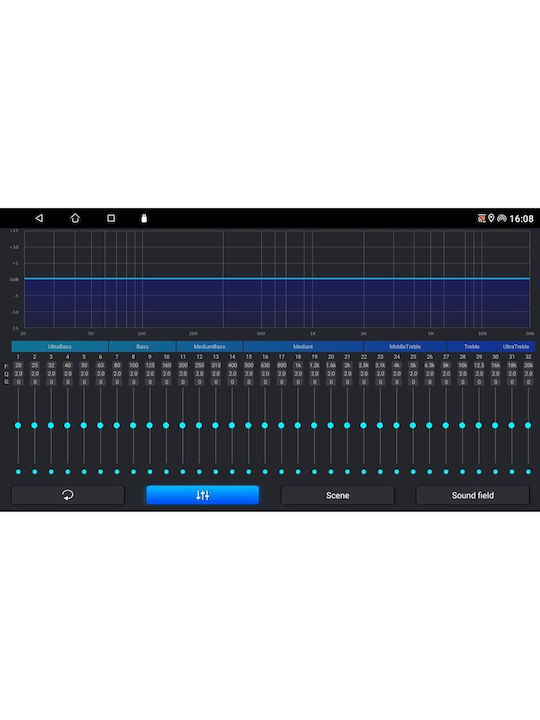Click the Q value 2.0 of band 11
The height and width of the screenshot is (720, 540).
[x=183, y=374]
